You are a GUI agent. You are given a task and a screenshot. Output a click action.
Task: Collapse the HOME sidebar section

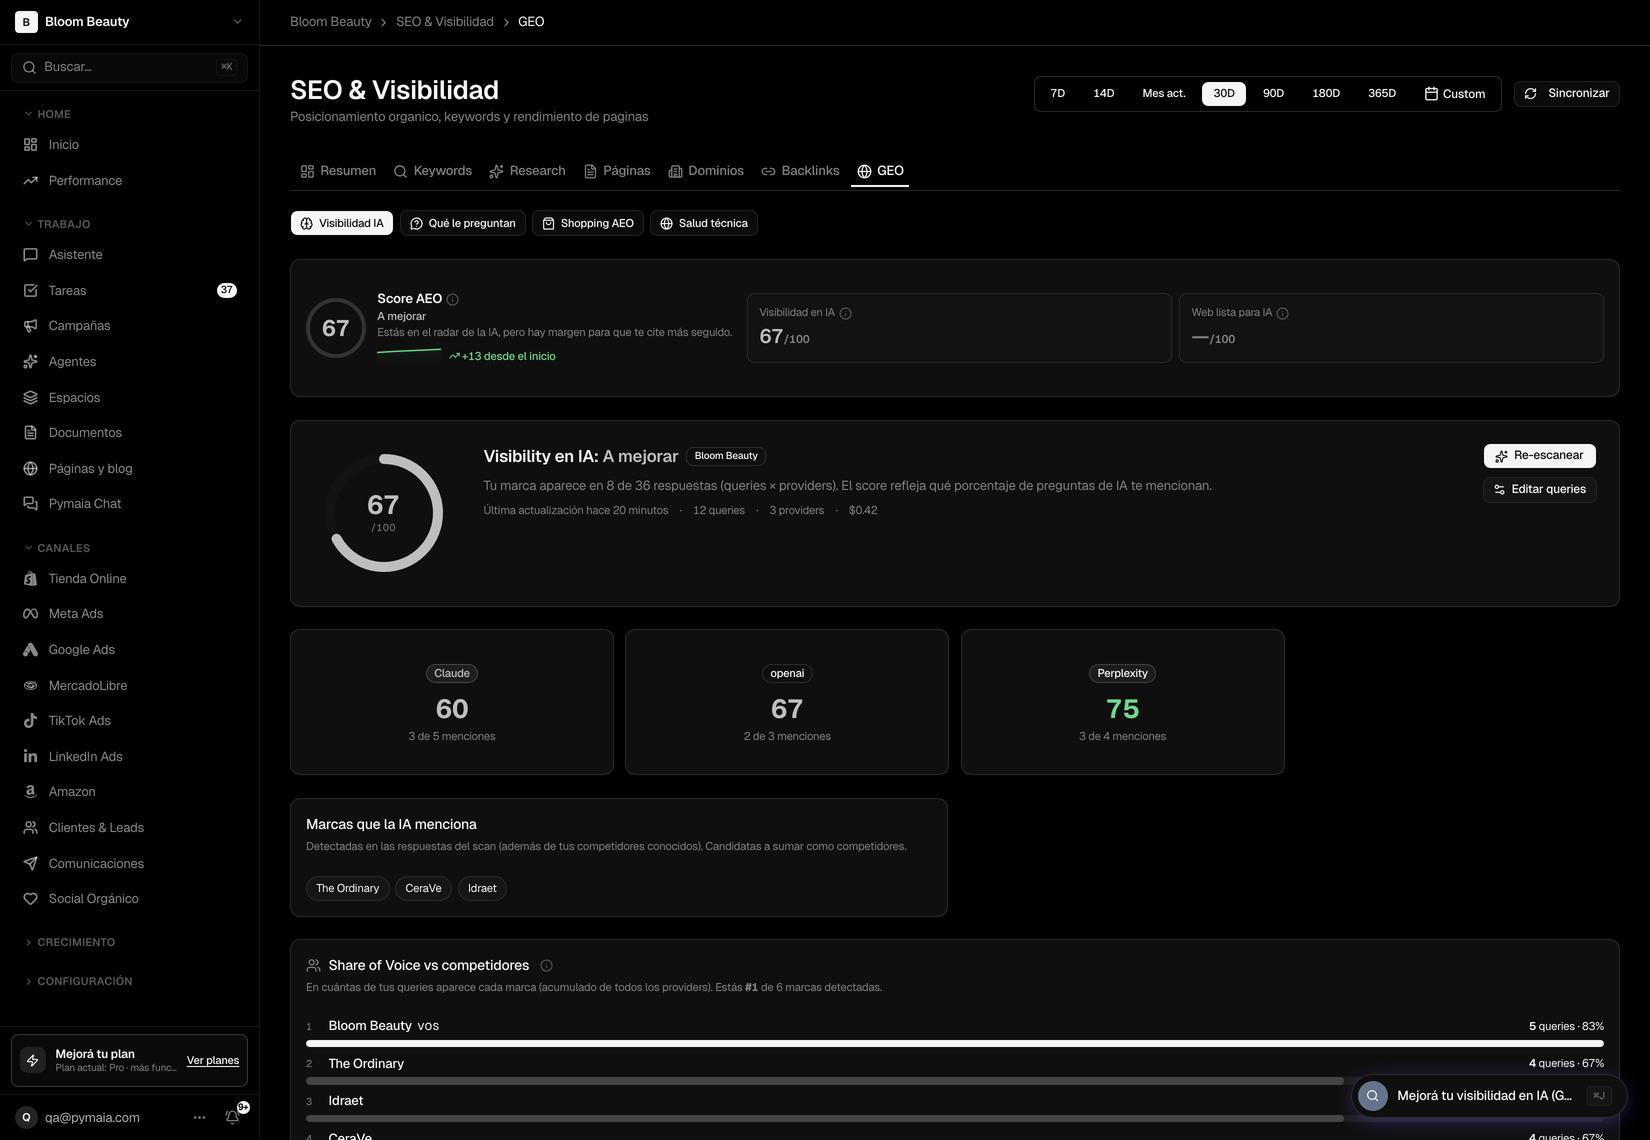coord(48,115)
